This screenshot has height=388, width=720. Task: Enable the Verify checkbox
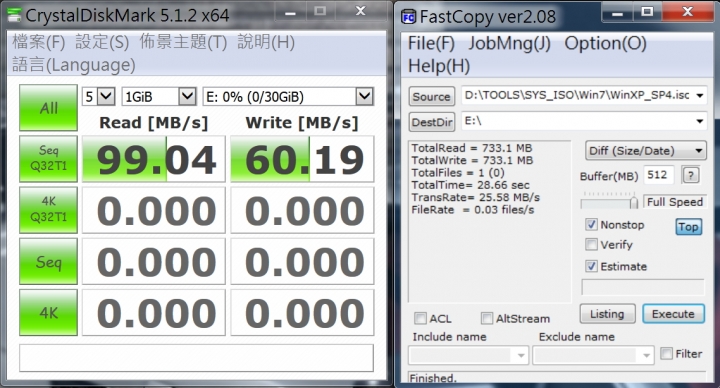coord(591,244)
